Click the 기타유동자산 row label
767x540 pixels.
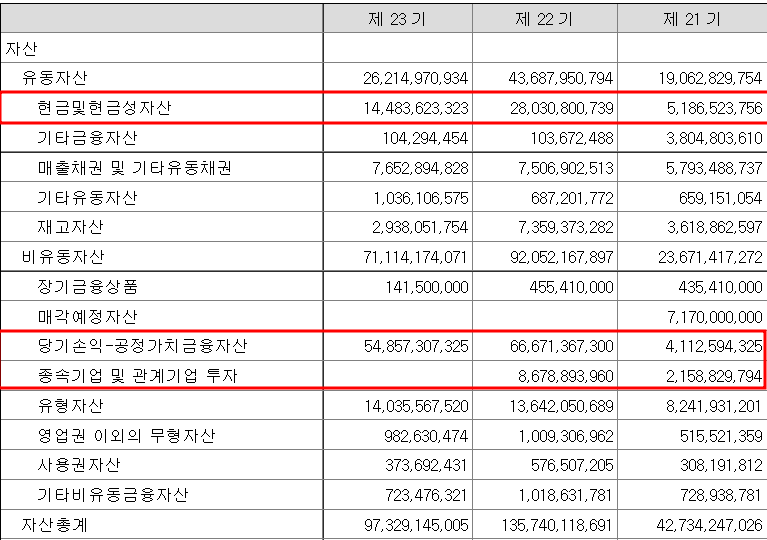click(x=88, y=198)
